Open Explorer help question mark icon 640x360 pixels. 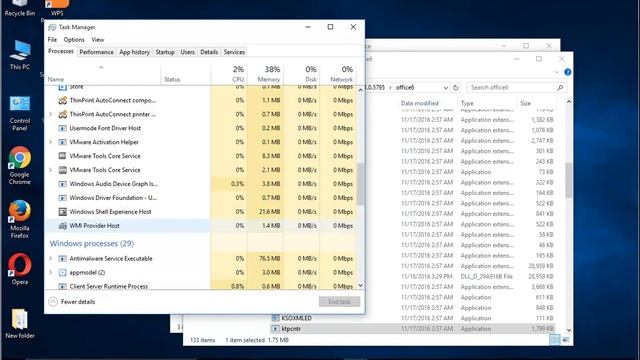tap(567, 72)
